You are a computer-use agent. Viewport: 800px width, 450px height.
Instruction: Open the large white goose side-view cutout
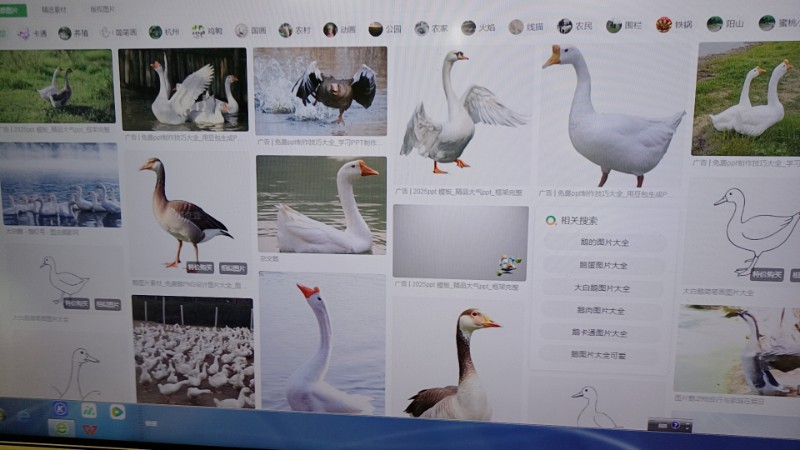pyautogui.click(x=613, y=115)
